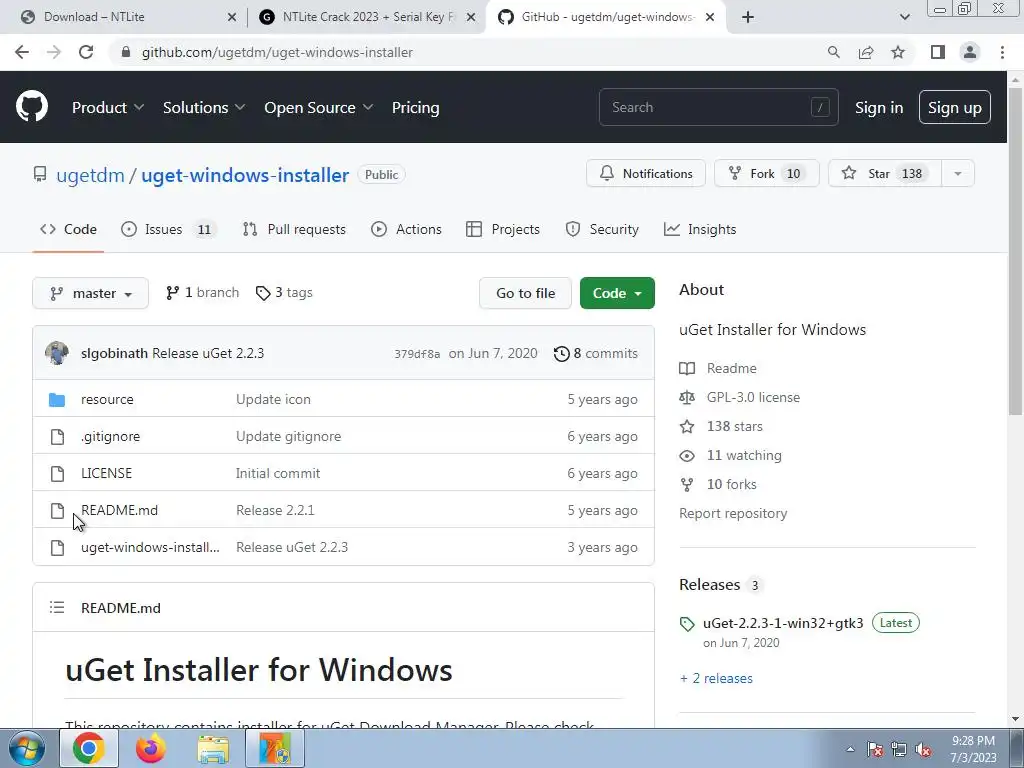The image size is (1024, 768).
Task: Open the Windows Start button
Action: pyautogui.click(x=27, y=748)
